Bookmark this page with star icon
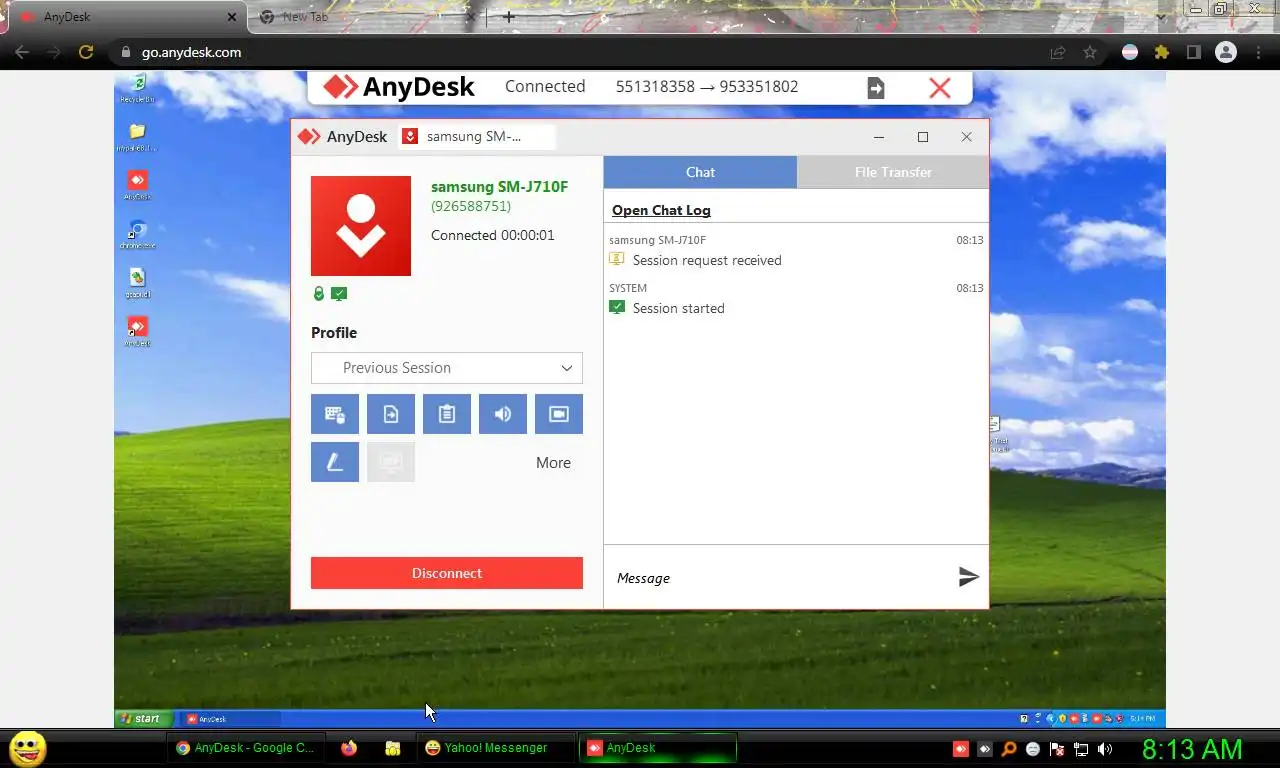The image size is (1280, 768). tap(1090, 52)
